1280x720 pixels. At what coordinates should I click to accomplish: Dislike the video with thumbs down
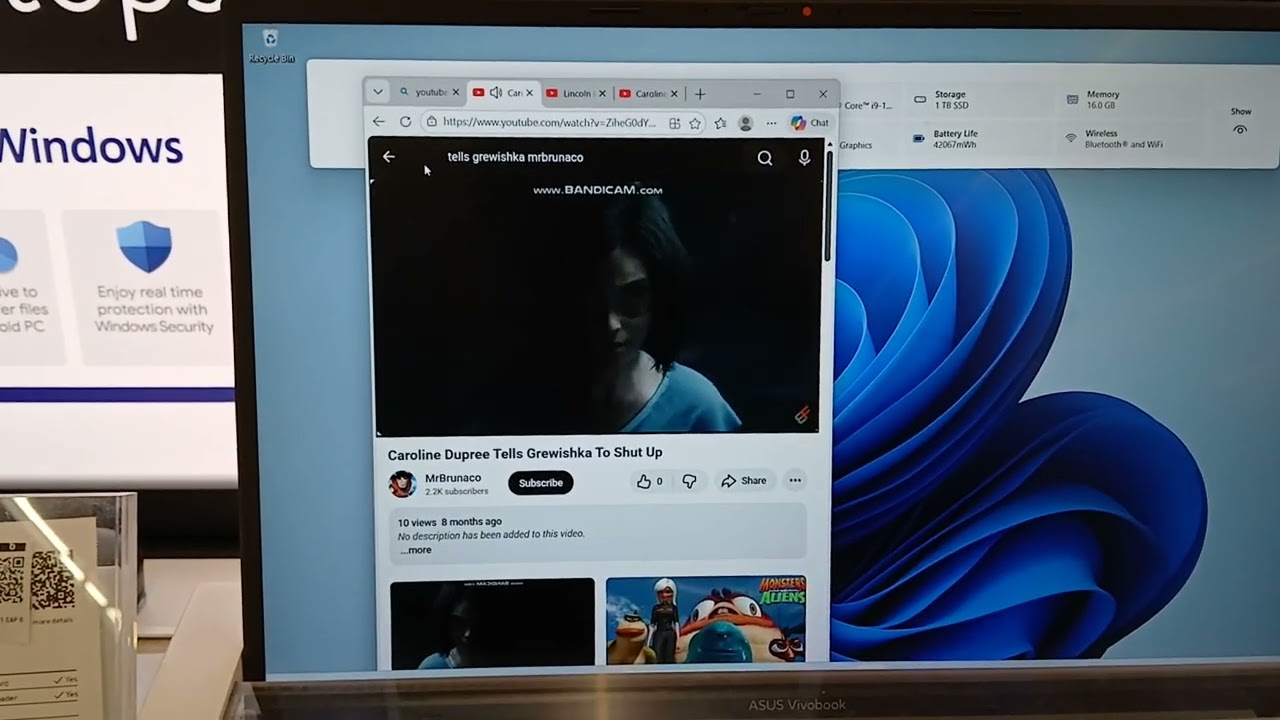[689, 482]
